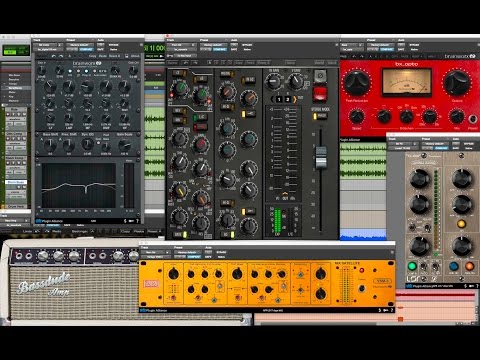Open the help question mark in the beige plugin footer
Screen dimensions: 480x360
coord(477,286)
